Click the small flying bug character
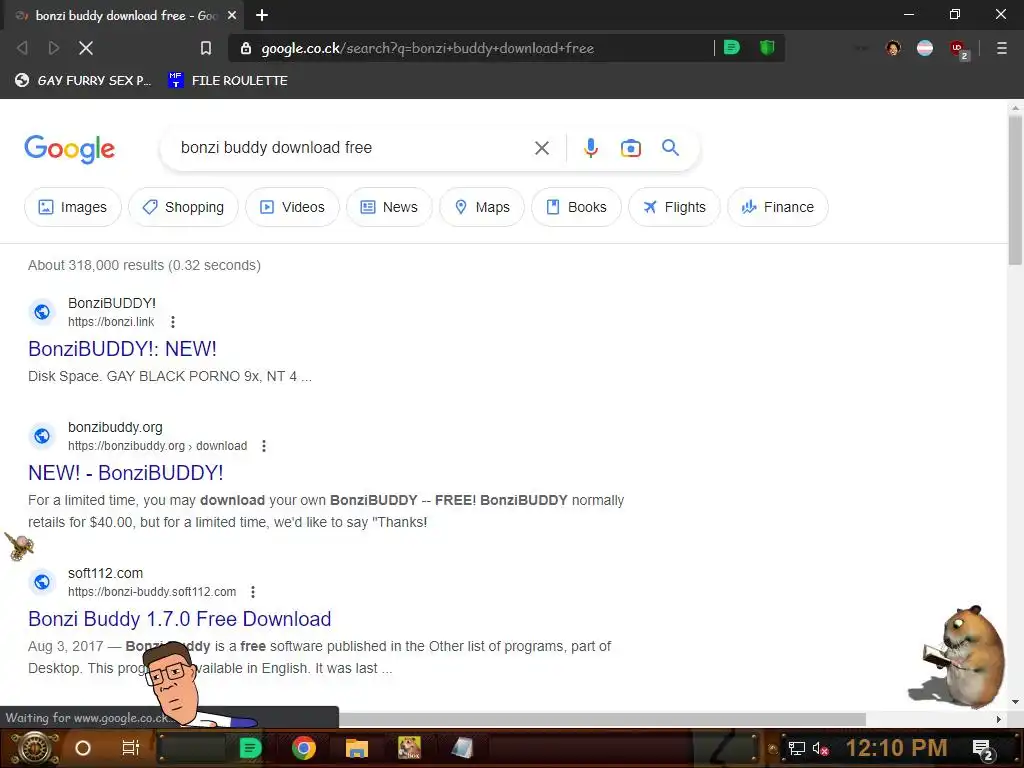The image size is (1024, 768). pyautogui.click(x=20, y=546)
